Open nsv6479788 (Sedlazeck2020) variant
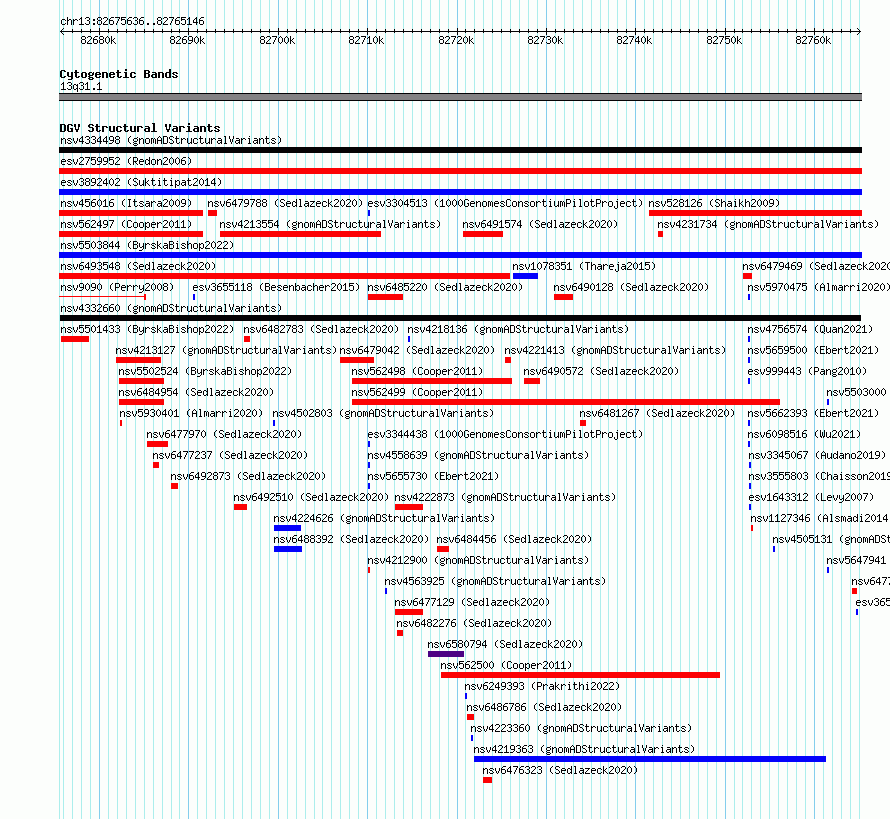 pyautogui.click(x=285, y=203)
